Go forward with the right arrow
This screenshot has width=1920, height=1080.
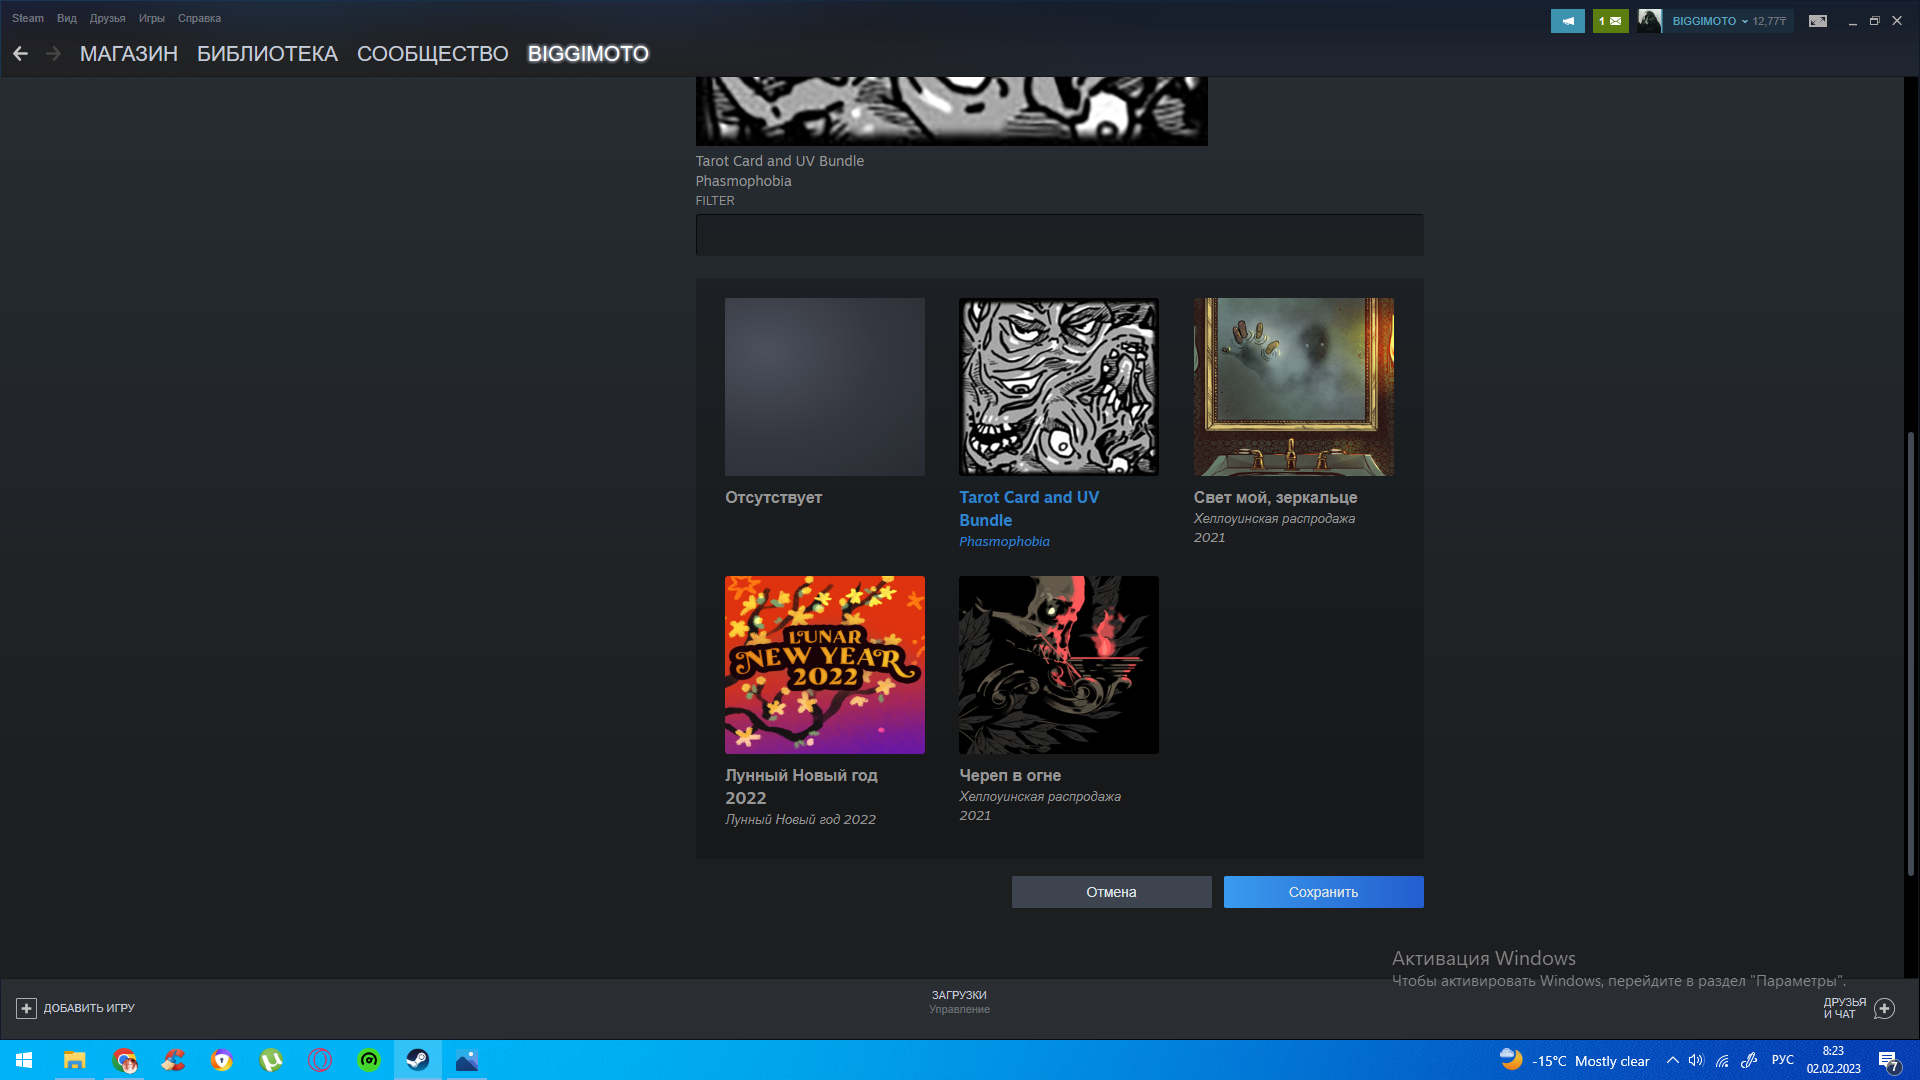(x=54, y=54)
